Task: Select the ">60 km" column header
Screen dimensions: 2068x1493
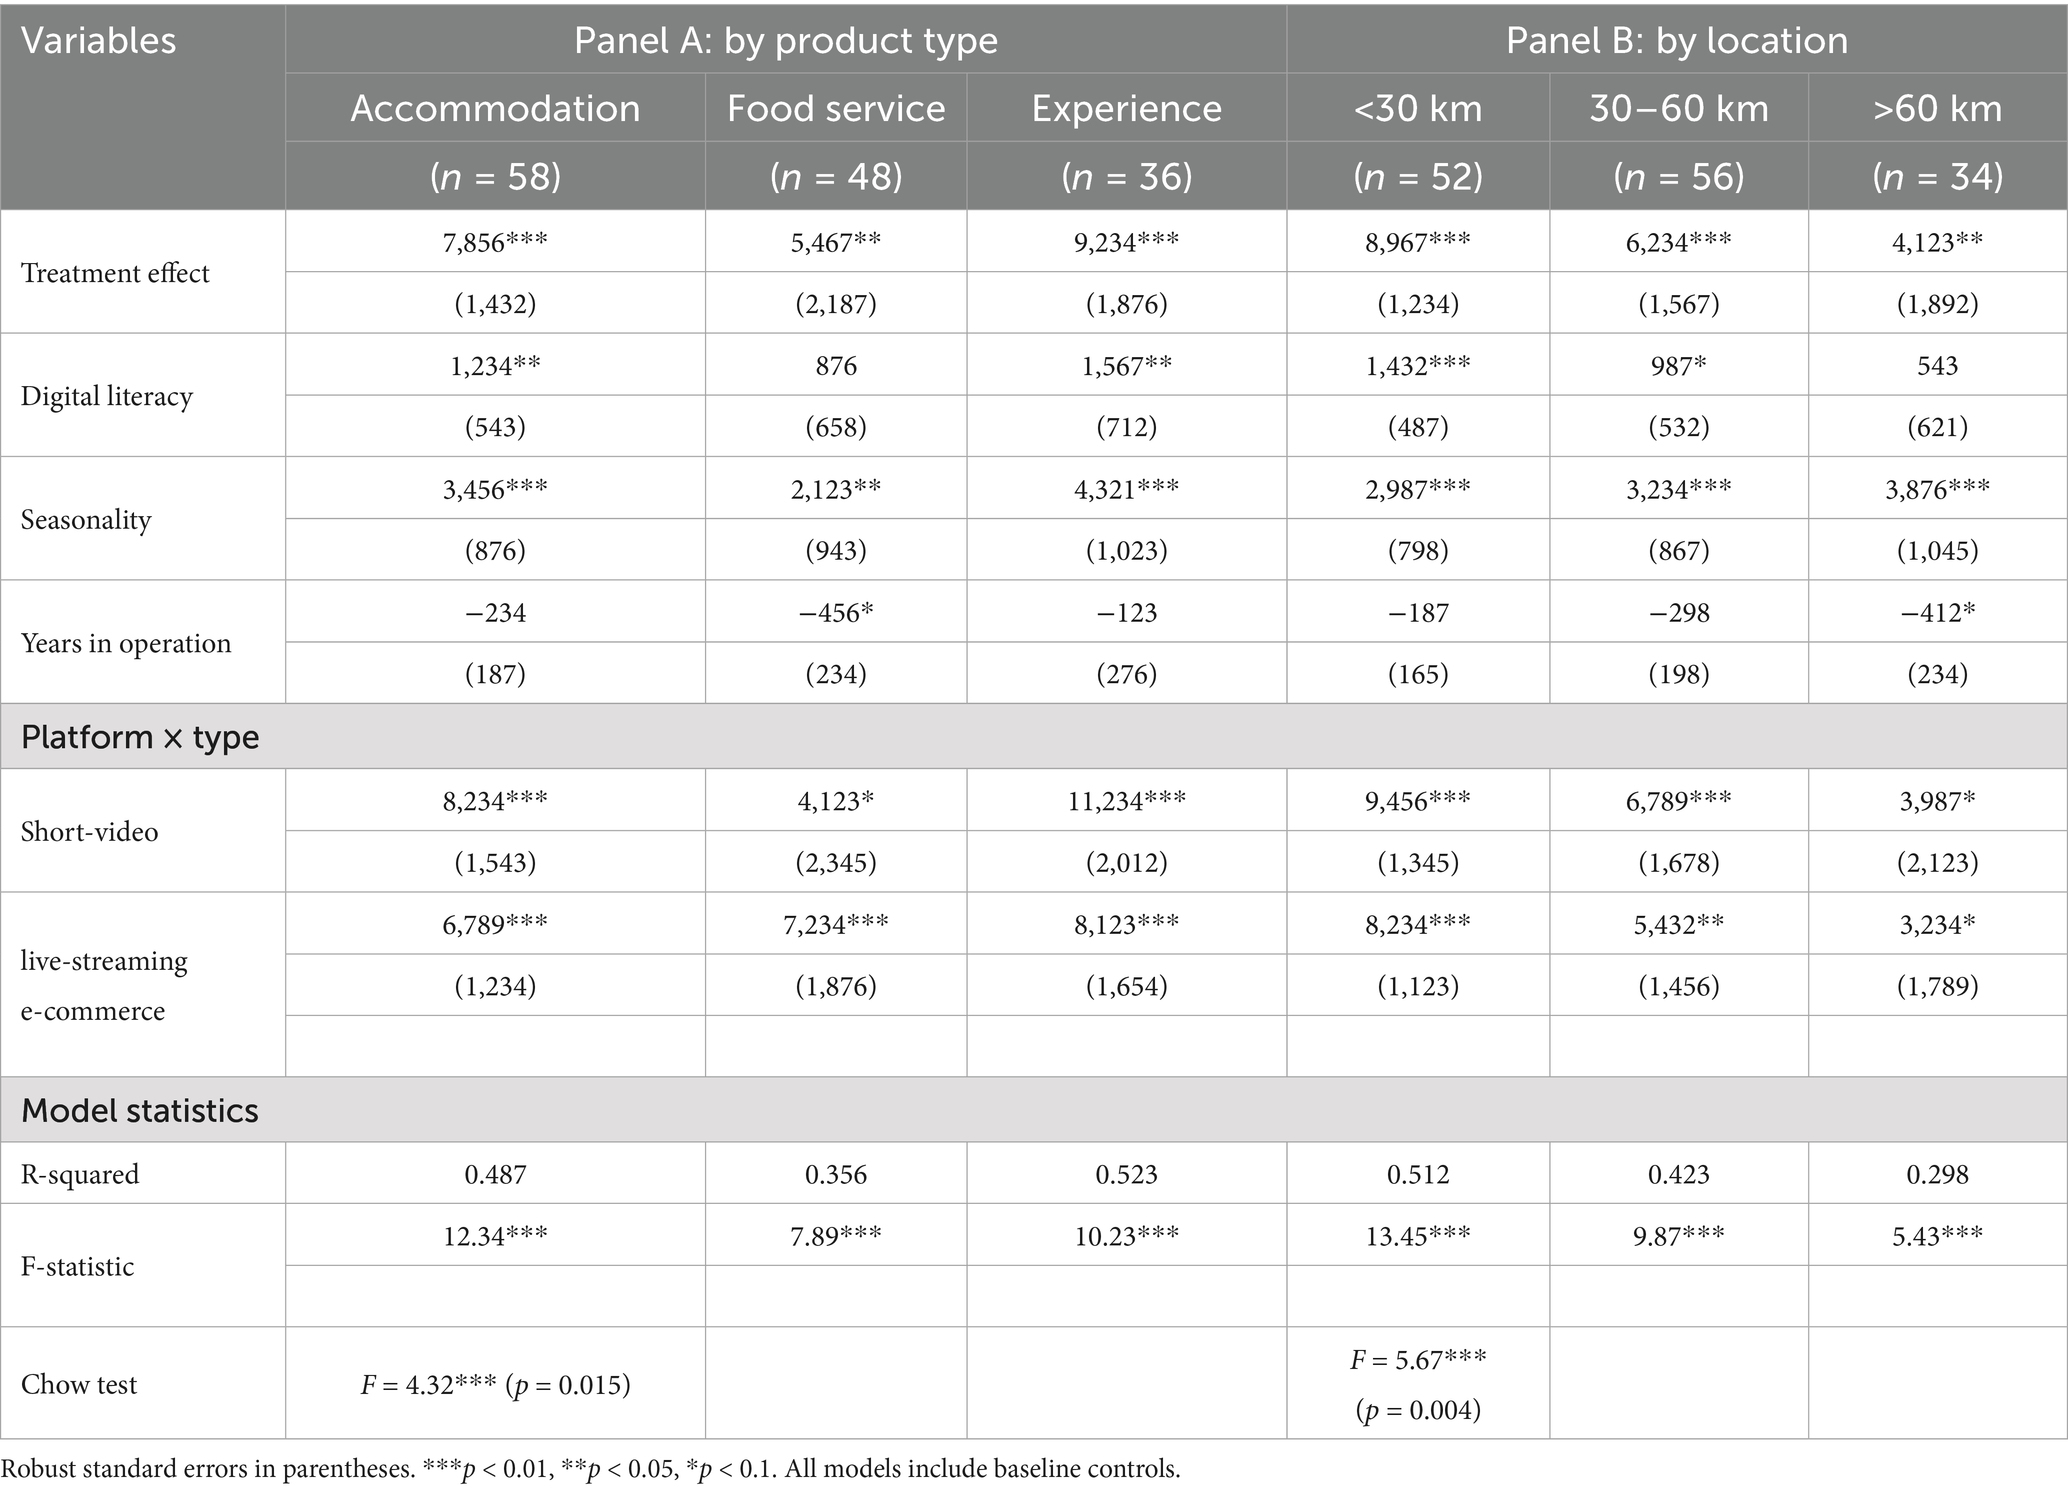Action: coord(1937,108)
